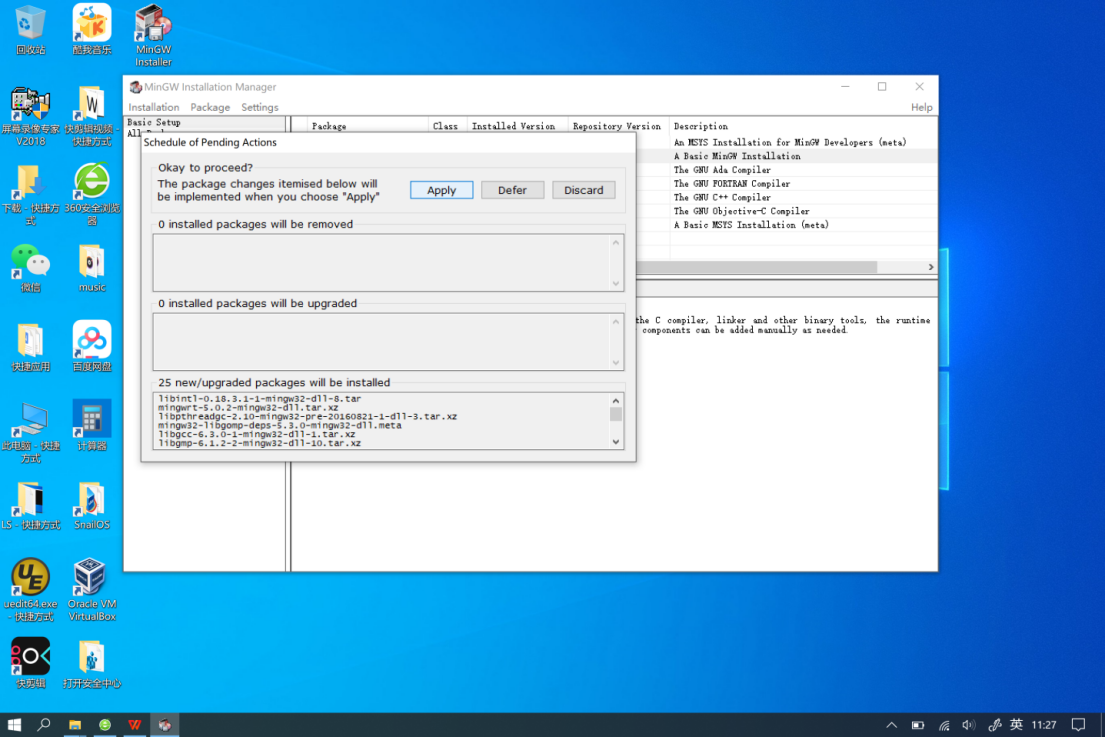This screenshot has width=1106, height=737.
Task: Click the Windows Start button
Action: (x=14, y=725)
